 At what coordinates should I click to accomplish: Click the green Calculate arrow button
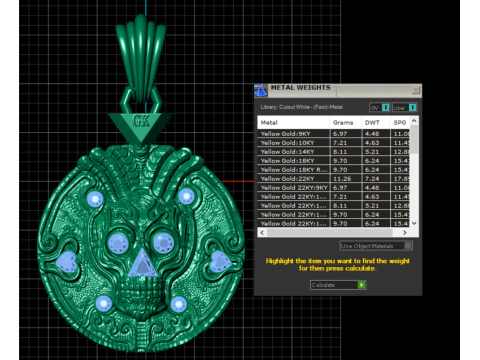click(361, 285)
